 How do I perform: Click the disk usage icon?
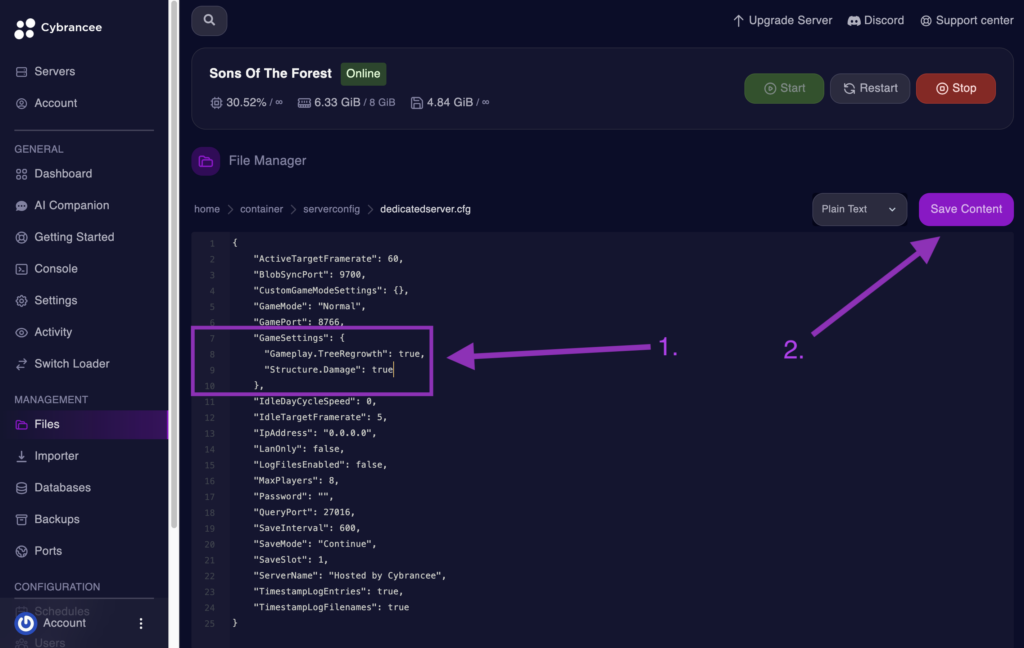(x=417, y=103)
